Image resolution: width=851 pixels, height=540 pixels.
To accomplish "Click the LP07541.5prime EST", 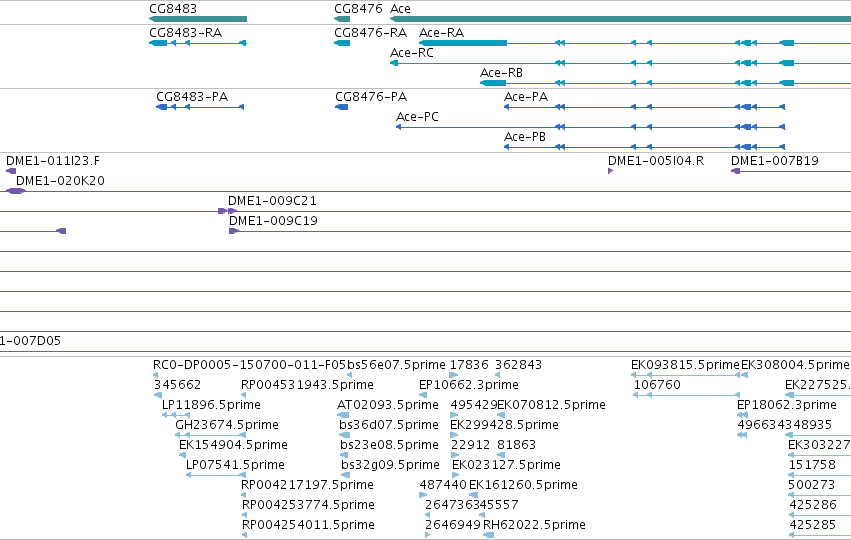I will point(235,465).
